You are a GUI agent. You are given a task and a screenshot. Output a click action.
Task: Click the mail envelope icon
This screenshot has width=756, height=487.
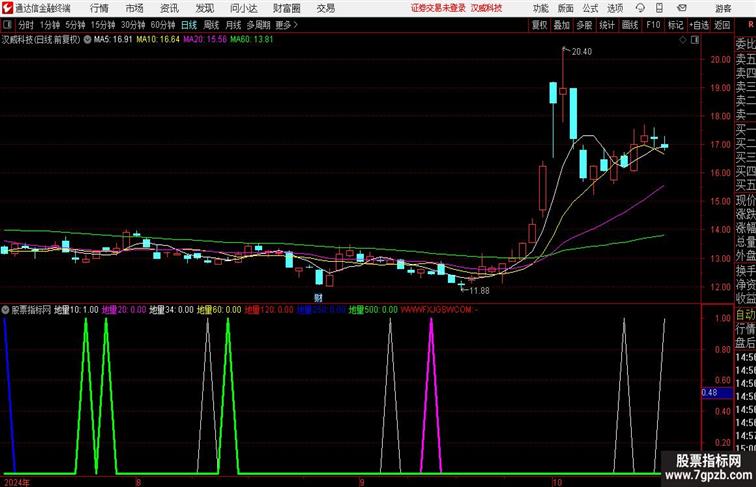(x=682, y=8)
